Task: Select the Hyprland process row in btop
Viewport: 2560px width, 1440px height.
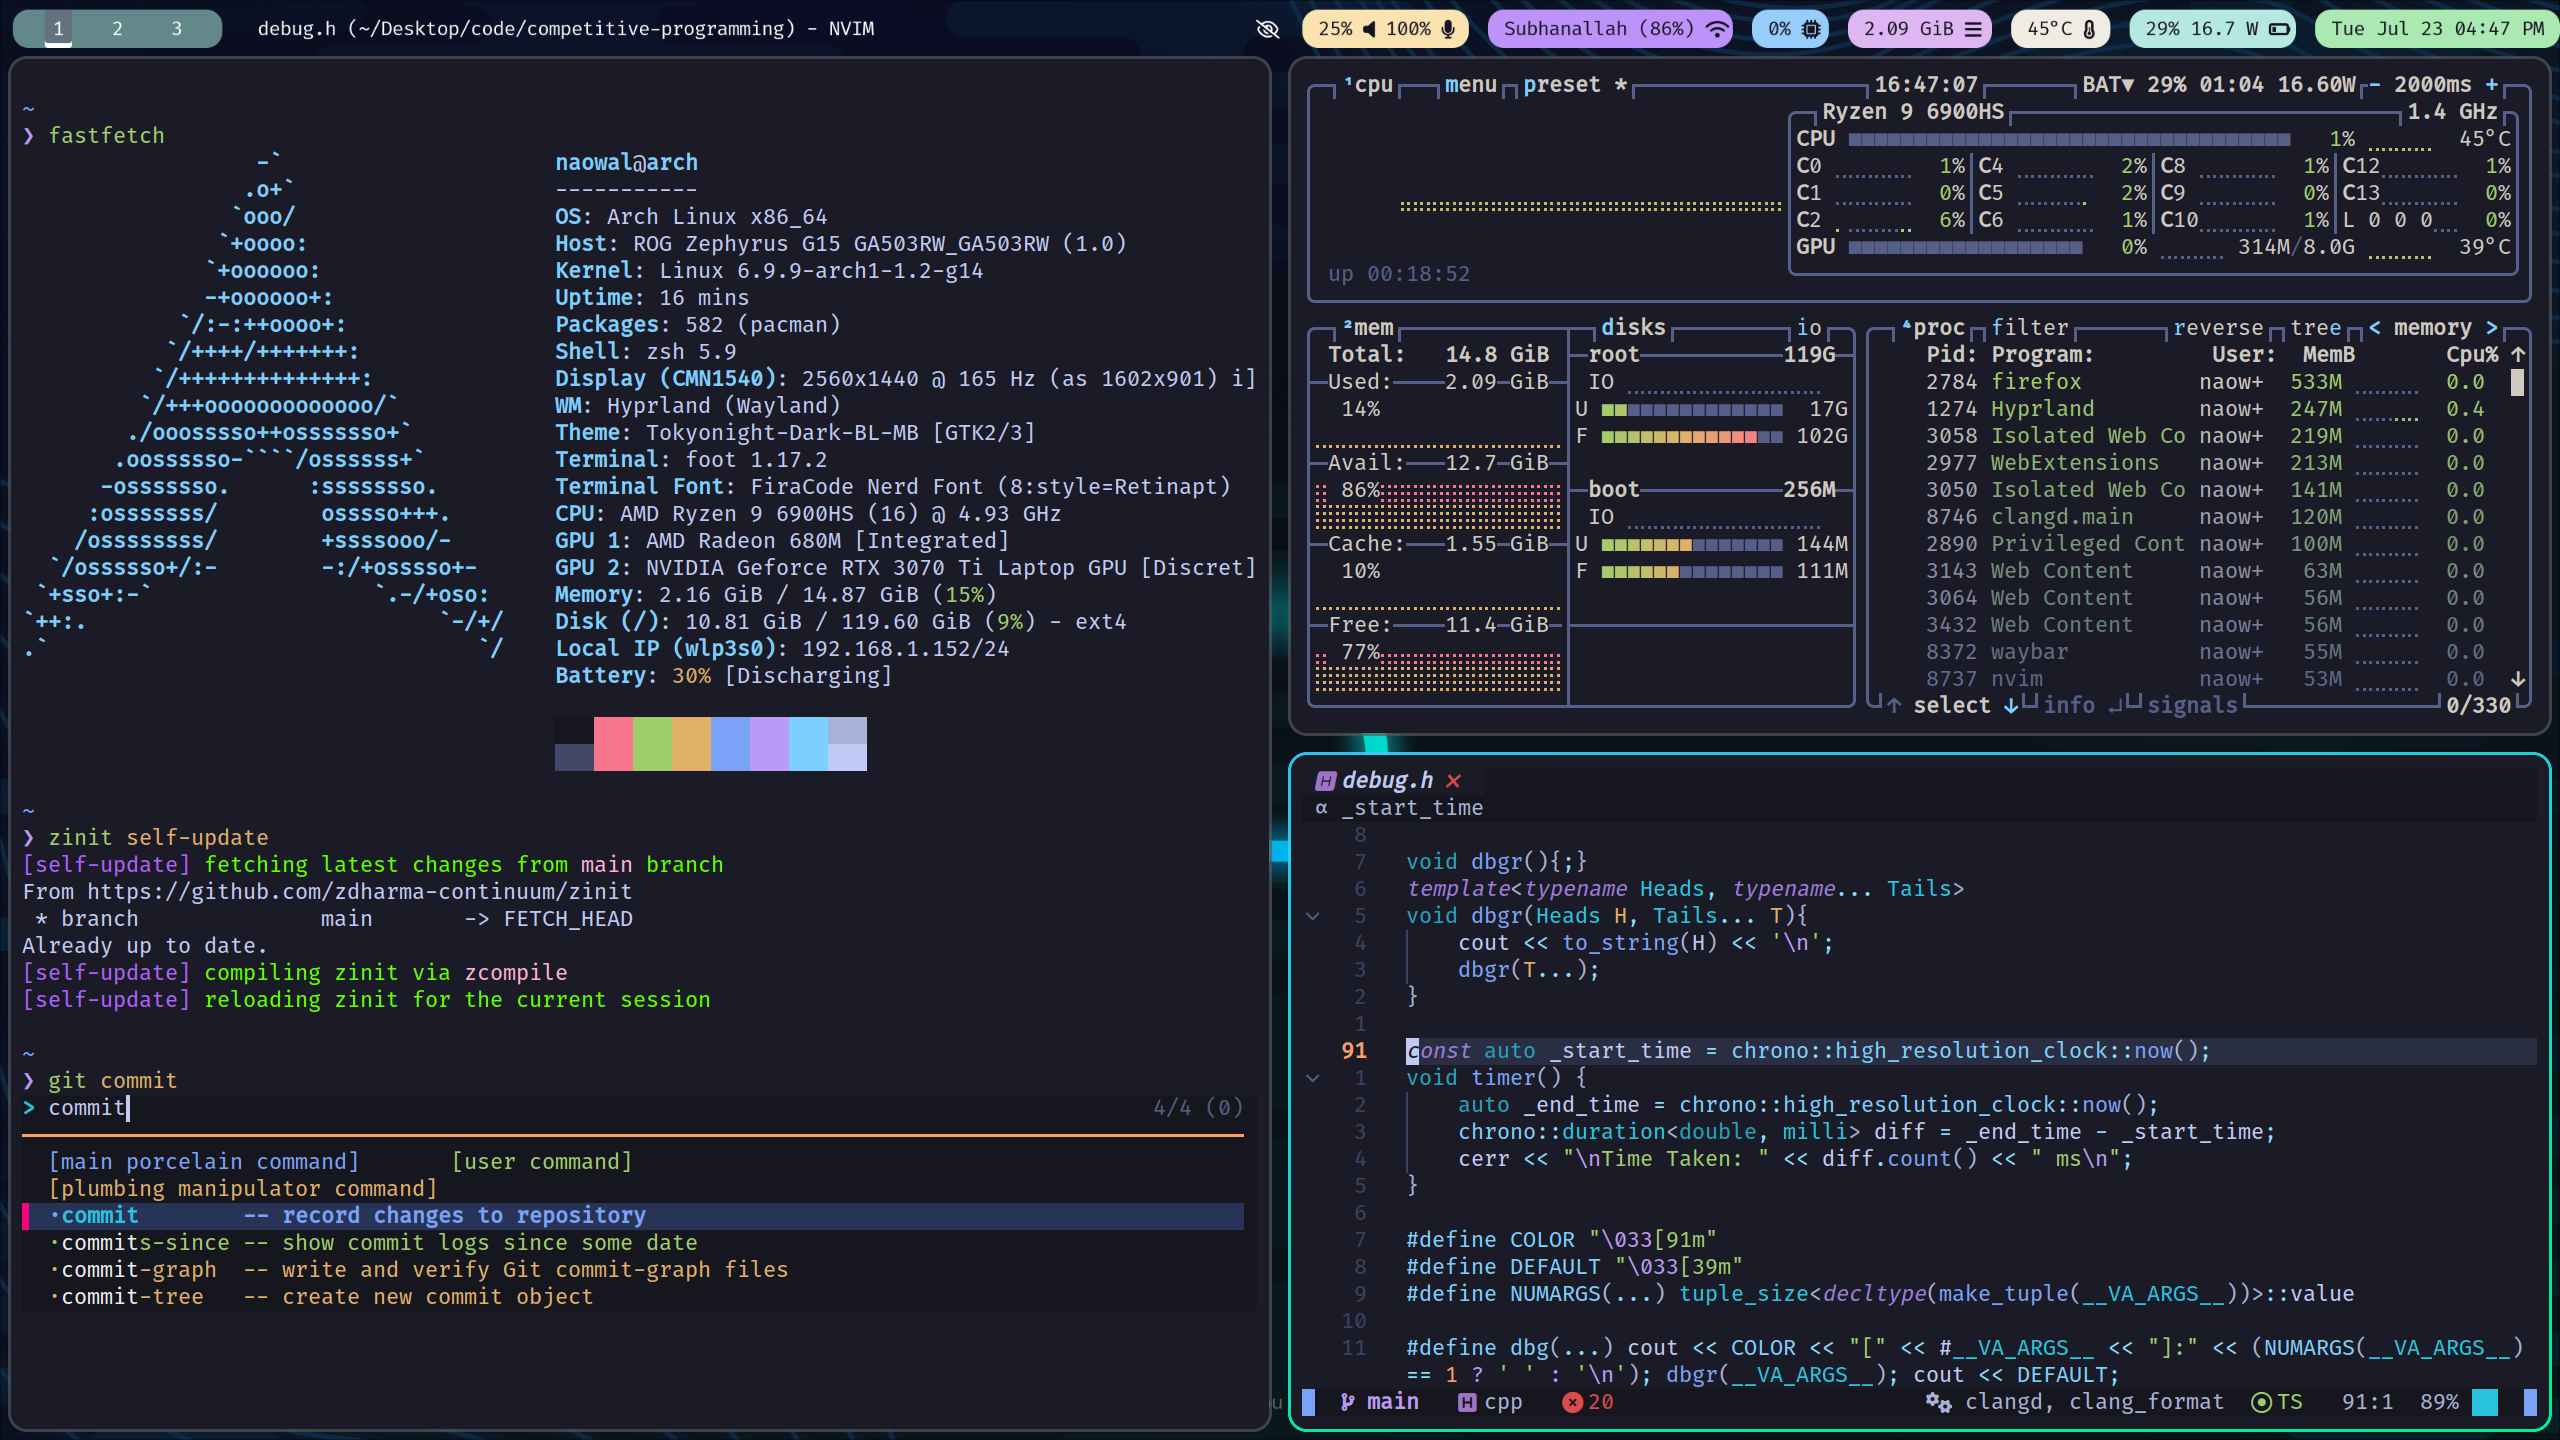Action: [2205, 409]
